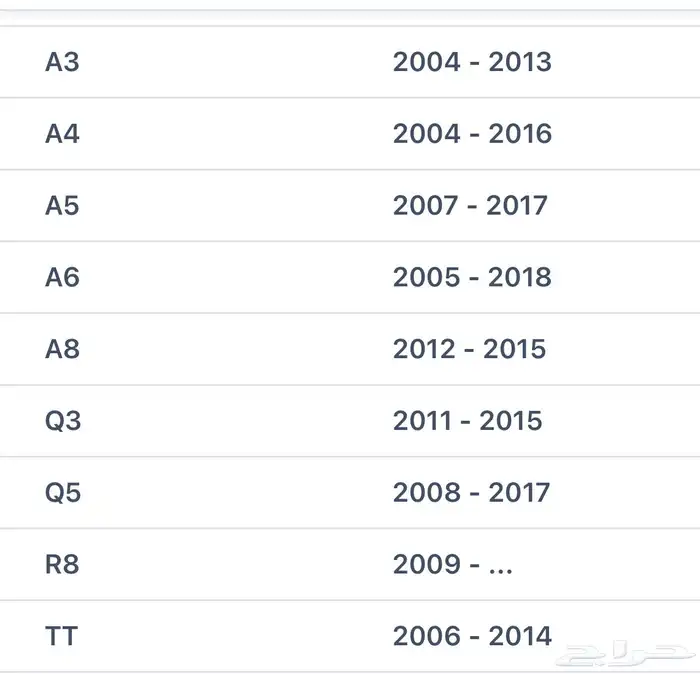The width and height of the screenshot is (700, 674).
Task: Open the A5 model entry
Action: pyautogui.click(x=350, y=205)
